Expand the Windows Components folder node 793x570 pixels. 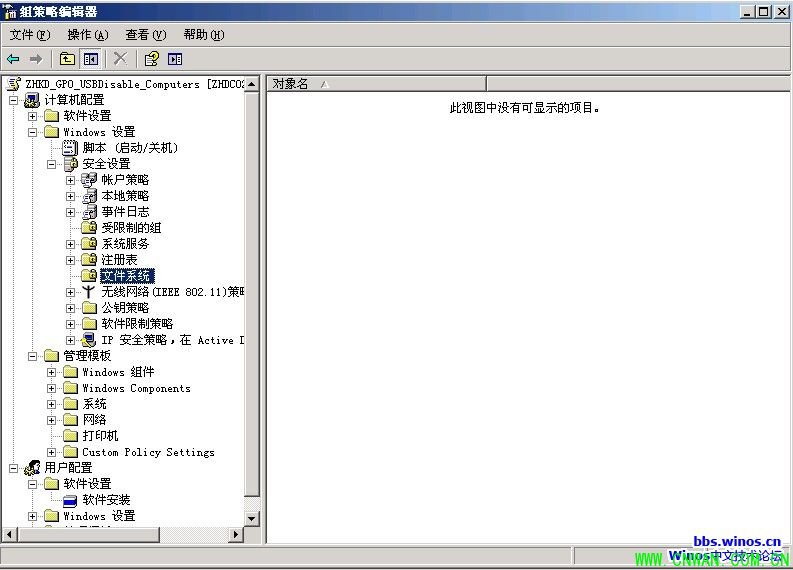pos(52,388)
